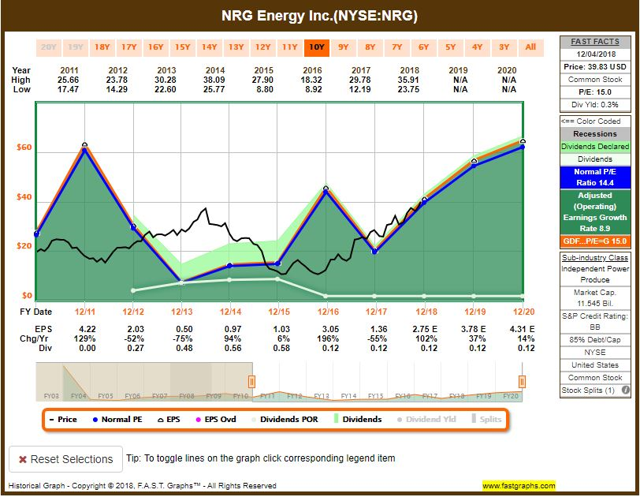Image resolution: width=640 pixels, height=497 pixels.
Task: Click the FY04 area in overview navigator
Action: (x=78, y=396)
